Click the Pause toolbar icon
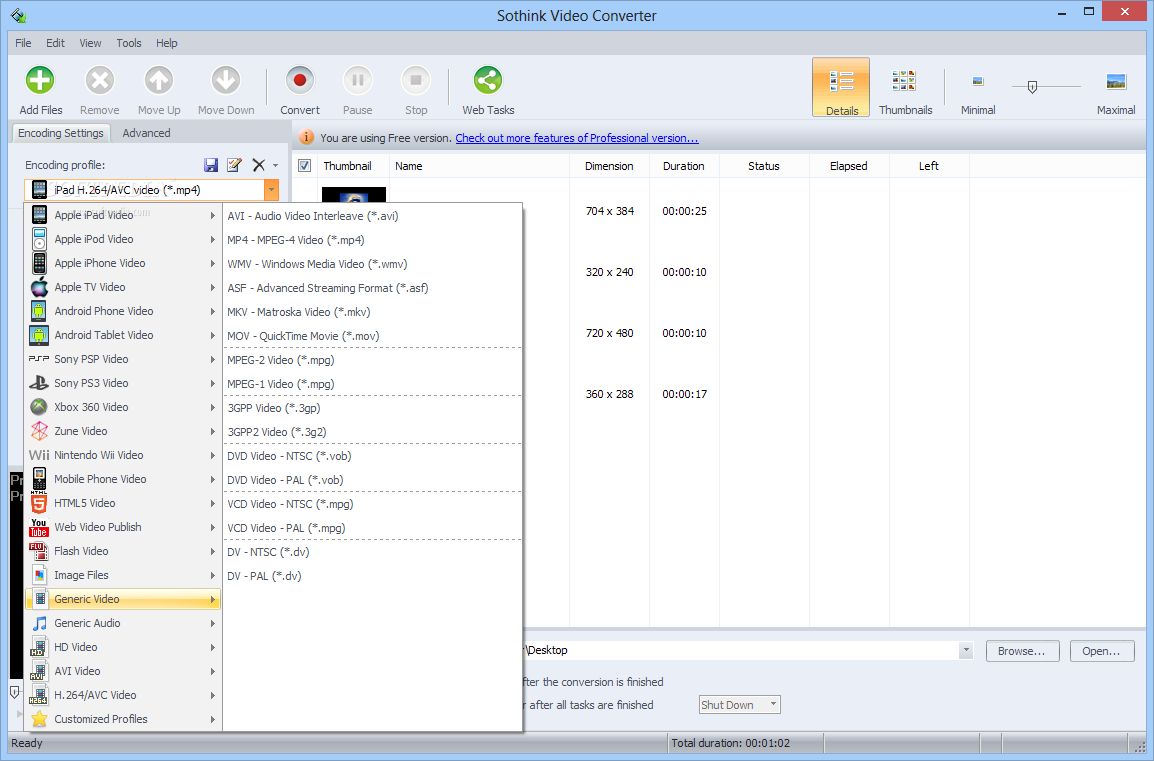Image resolution: width=1154 pixels, height=761 pixels. (358, 81)
